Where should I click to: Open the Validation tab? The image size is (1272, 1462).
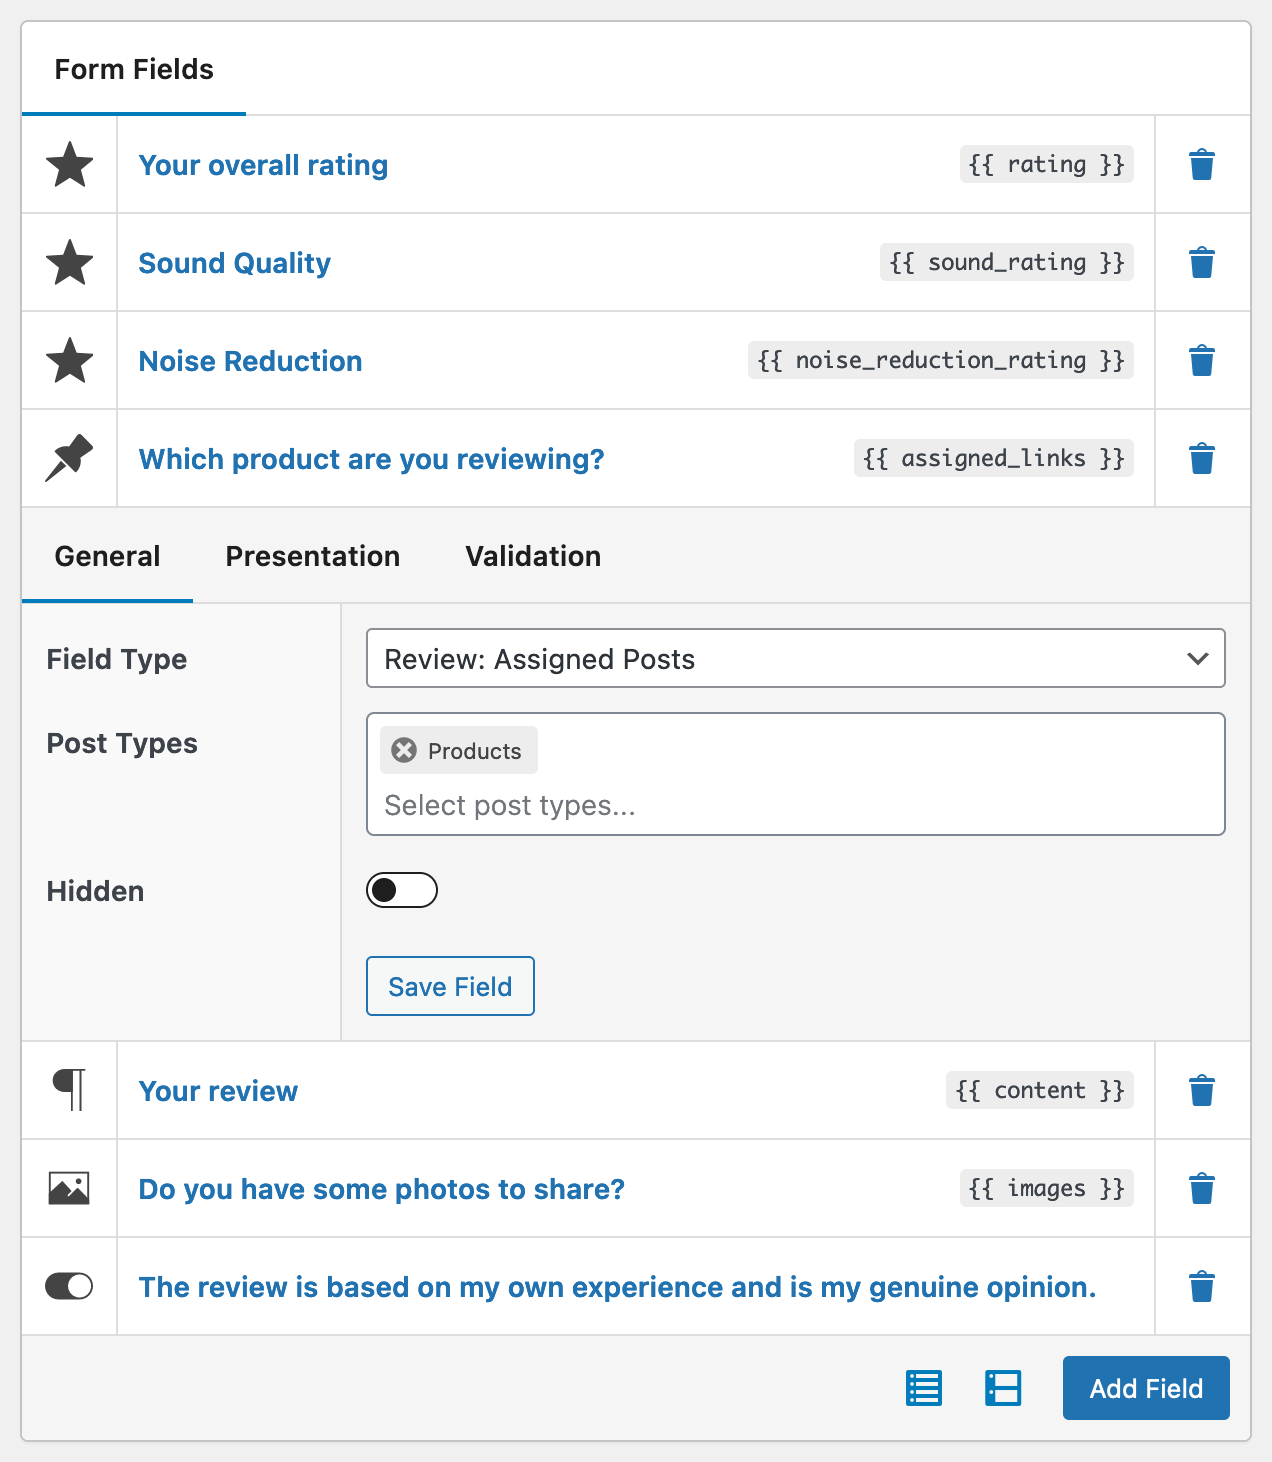point(532,556)
